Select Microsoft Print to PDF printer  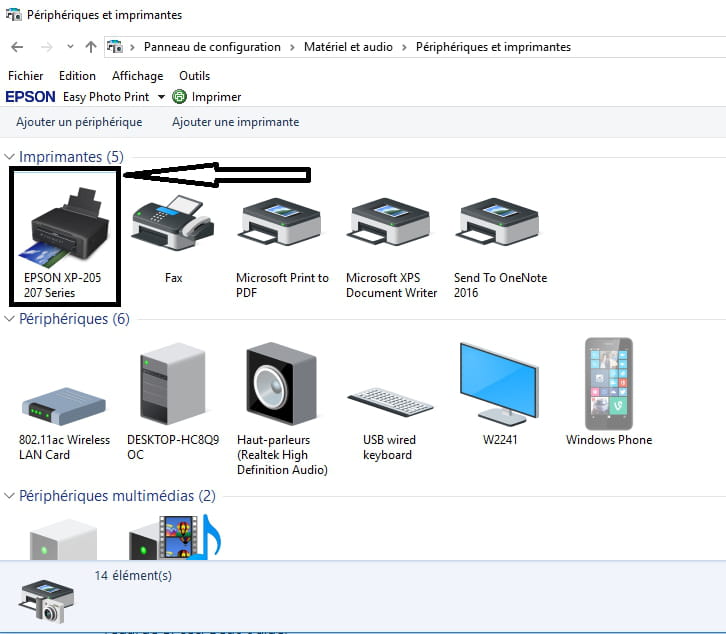281,223
